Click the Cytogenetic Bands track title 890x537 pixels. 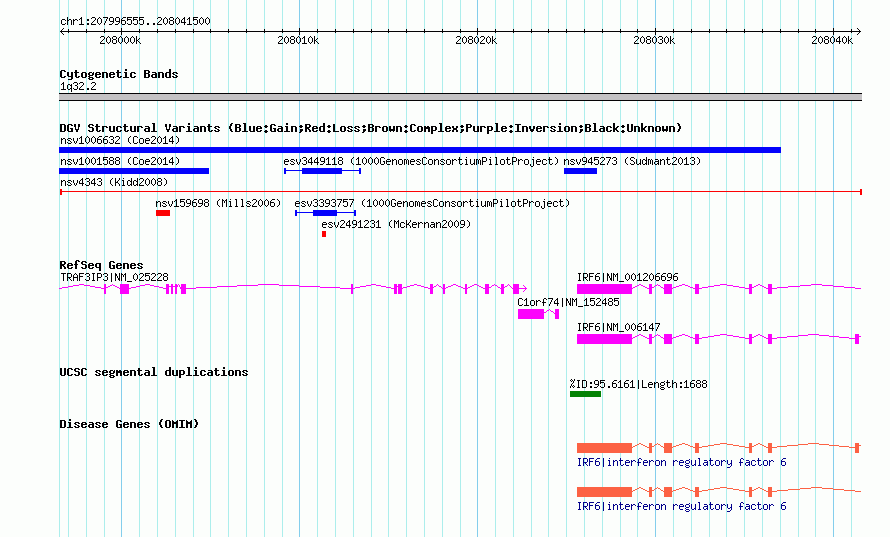point(119,74)
